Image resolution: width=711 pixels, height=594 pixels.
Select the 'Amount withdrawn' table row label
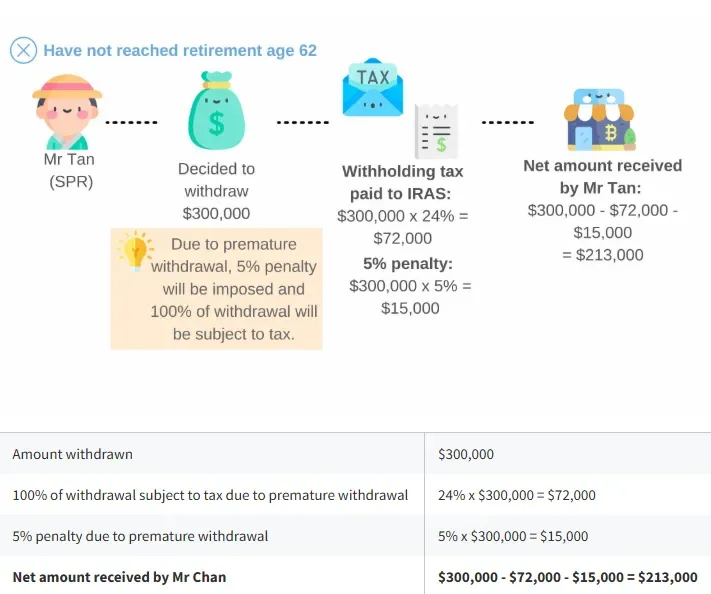tap(73, 454)
